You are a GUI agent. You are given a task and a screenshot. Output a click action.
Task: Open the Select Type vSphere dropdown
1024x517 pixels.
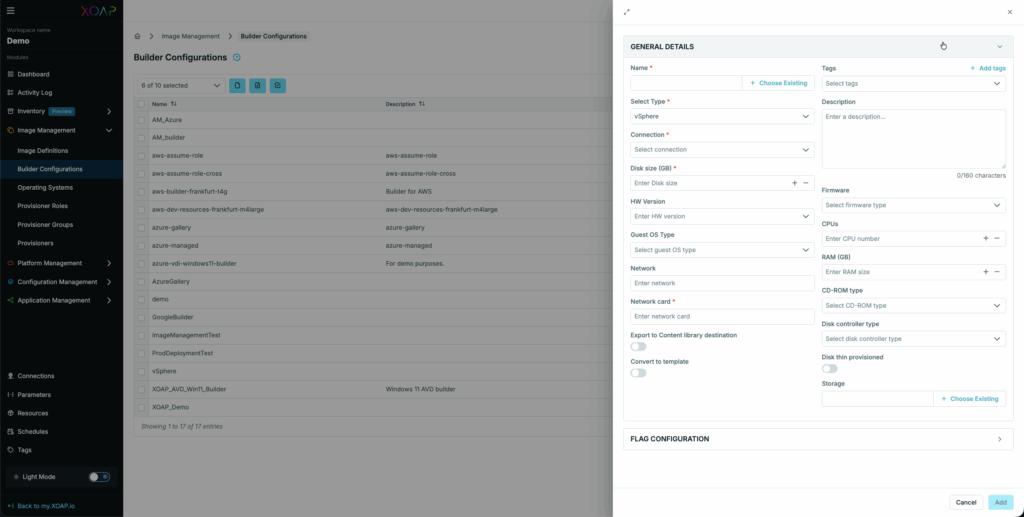(722, 116)
